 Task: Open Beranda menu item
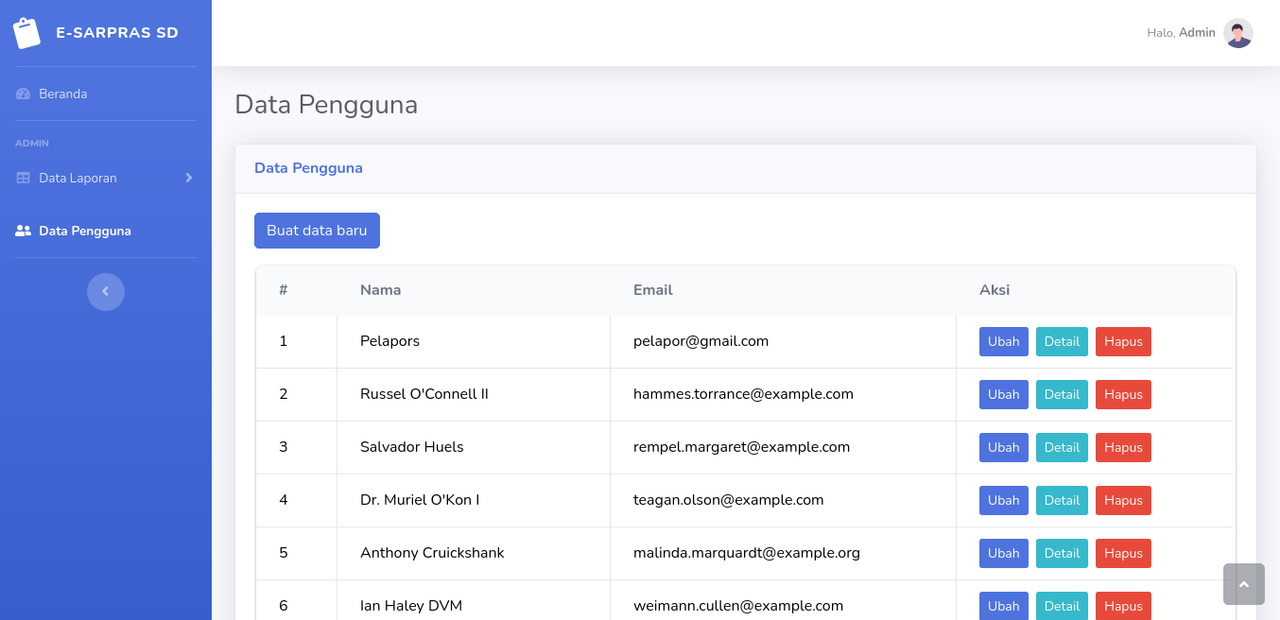(x=106, y=94)
